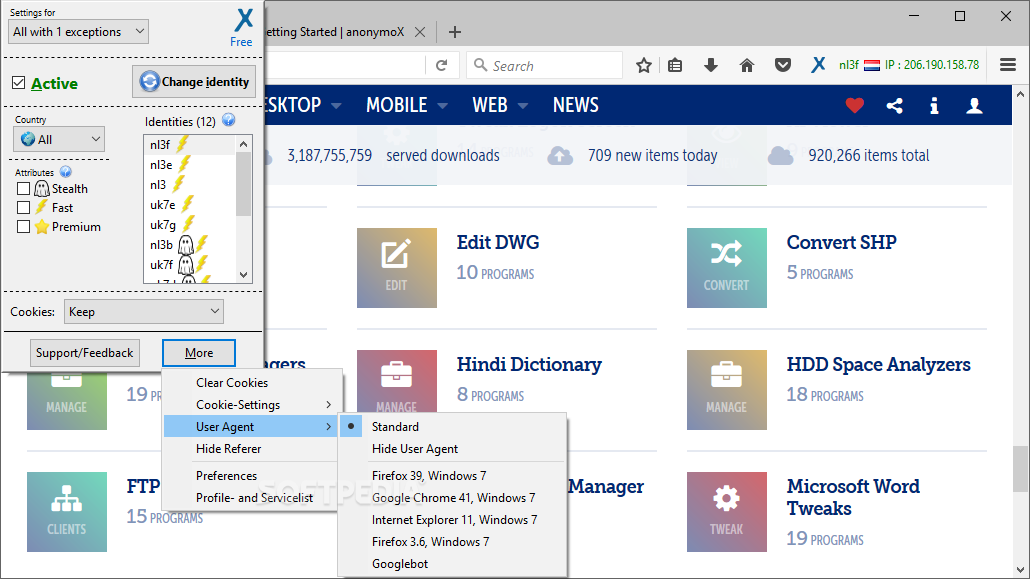Screen dimensions: 1030x579
Task: Choose Clear Cookies in the menu
Action: (x=232, y=383)
